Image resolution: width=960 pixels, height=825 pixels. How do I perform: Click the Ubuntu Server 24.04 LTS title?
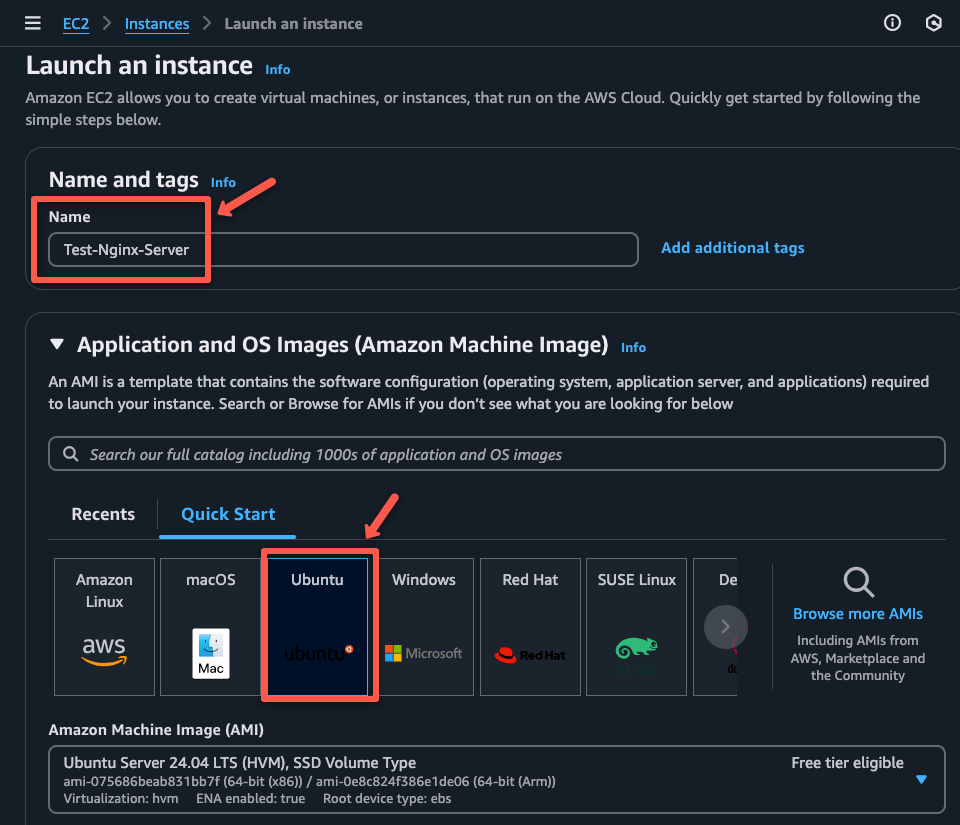point(239,763)
